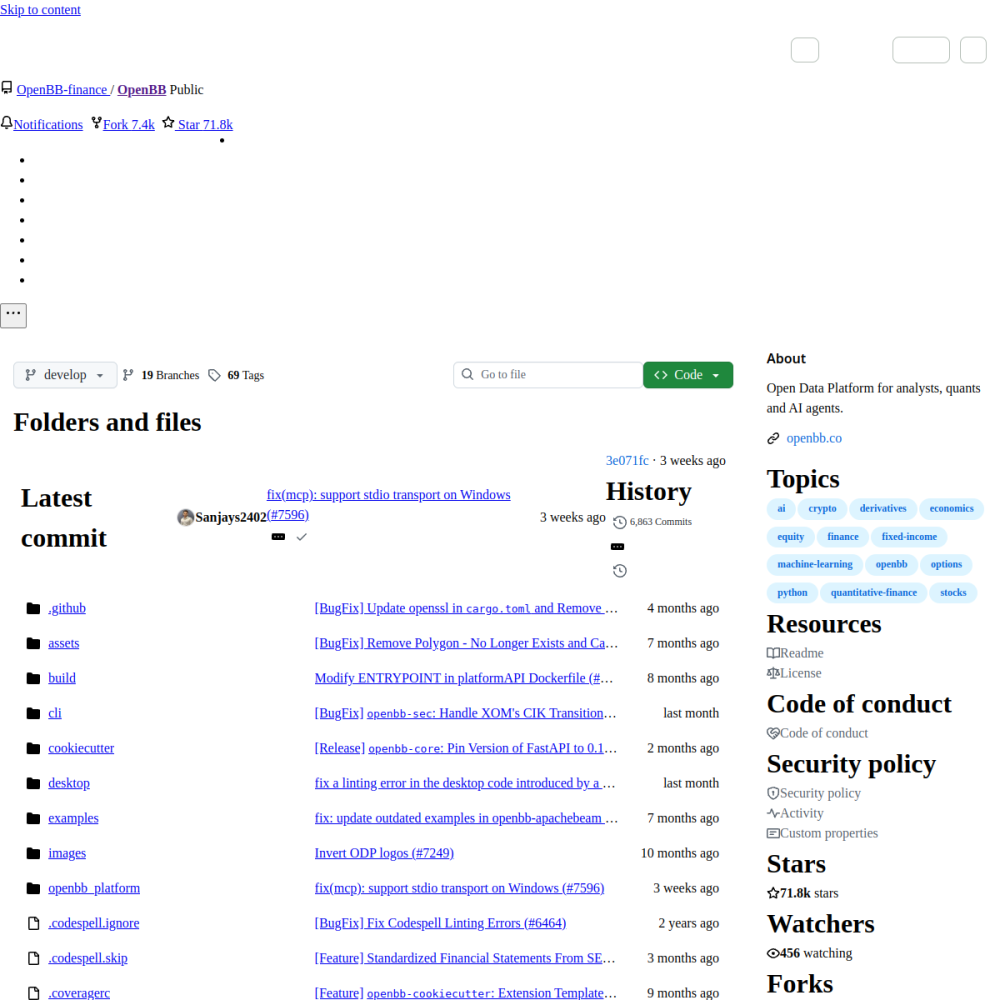
Task: Click Sanjays2402 avatar image
Action: tap(186, 517)
